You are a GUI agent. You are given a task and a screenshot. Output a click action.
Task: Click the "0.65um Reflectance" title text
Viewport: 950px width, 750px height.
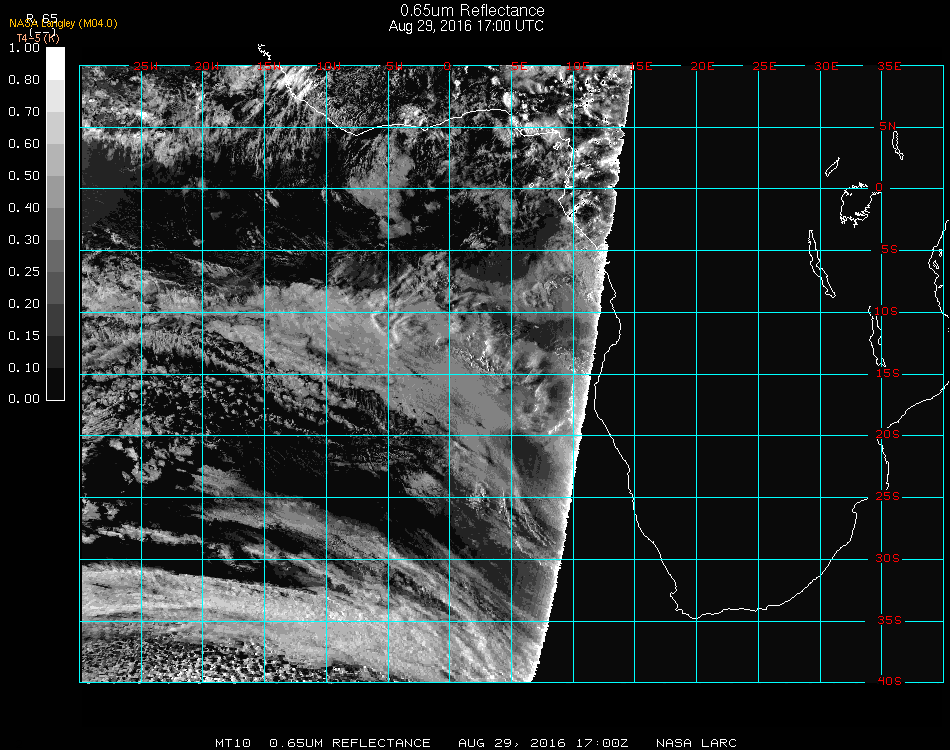click(472, 10)
